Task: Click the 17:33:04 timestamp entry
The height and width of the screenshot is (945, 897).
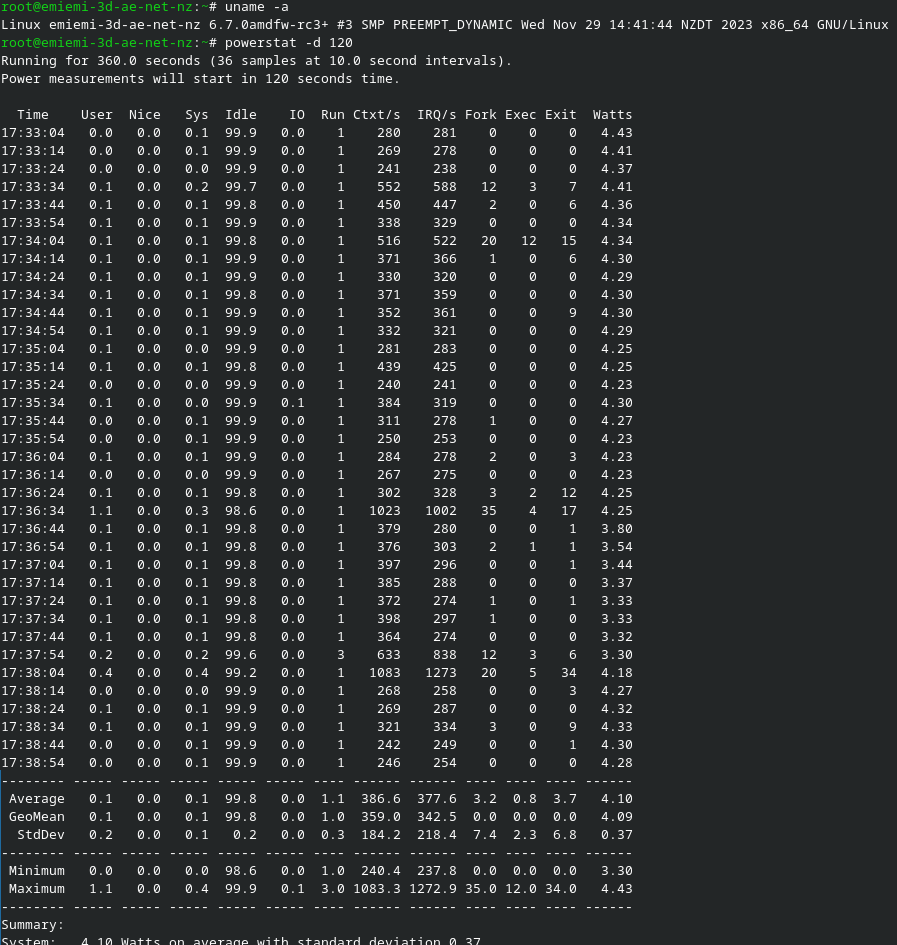Action: [x=33, y=132]
